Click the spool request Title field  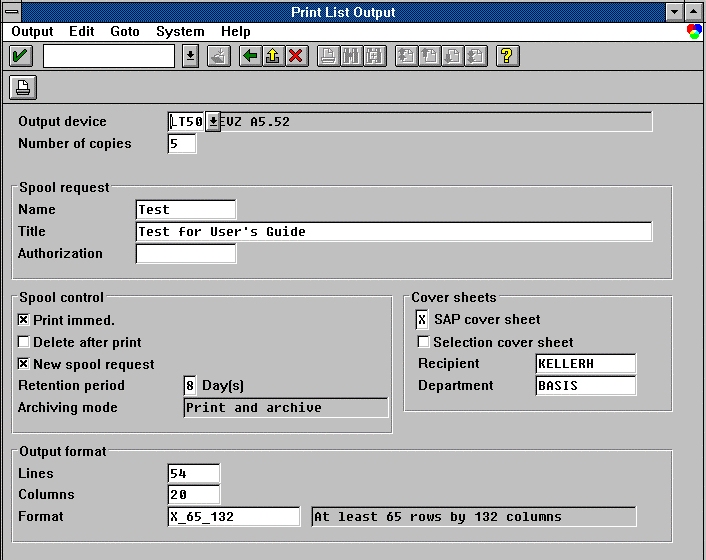tap(393, 232)
